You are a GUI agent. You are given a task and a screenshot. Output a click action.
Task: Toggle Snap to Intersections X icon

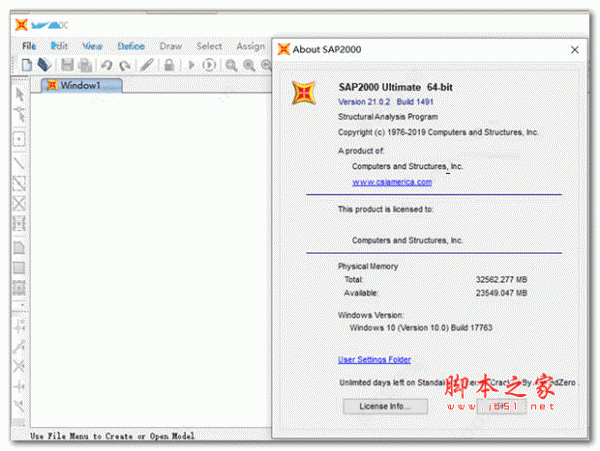19,366
